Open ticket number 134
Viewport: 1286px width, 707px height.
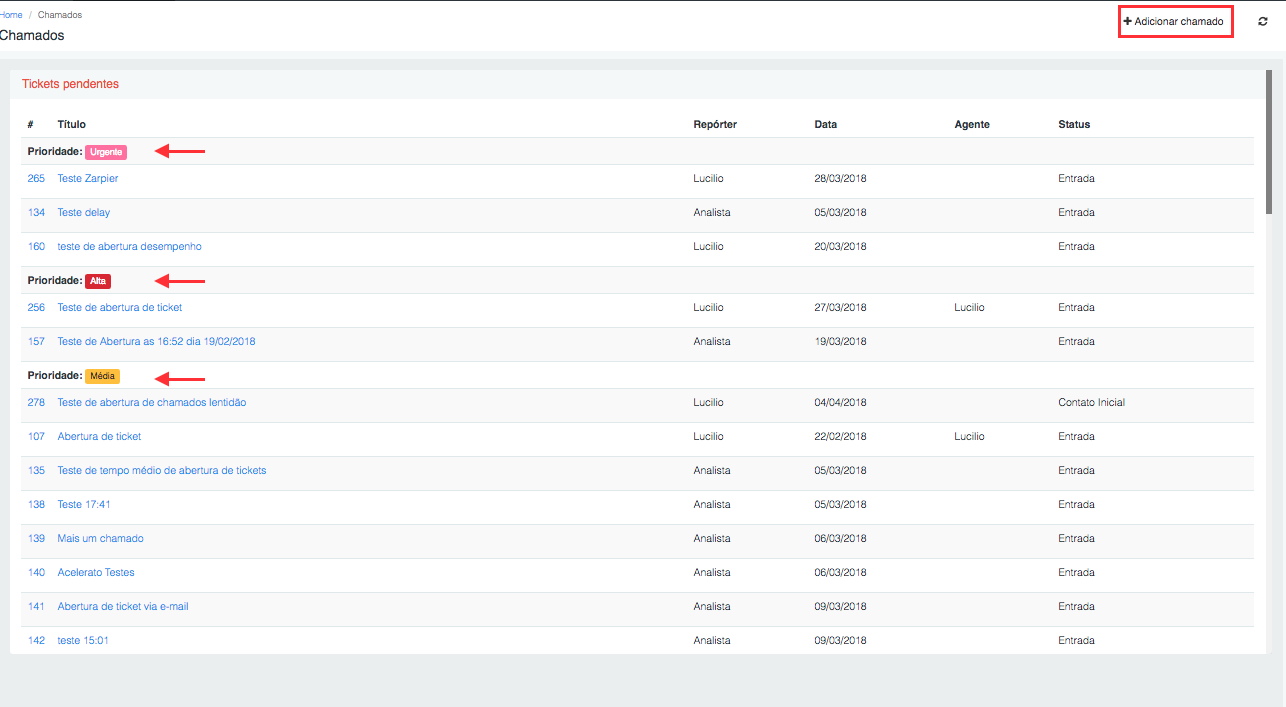[36, 212]
